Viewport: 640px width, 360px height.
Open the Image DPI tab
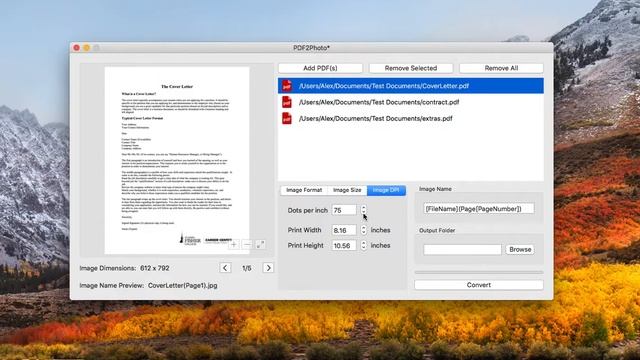pos(386,190)
